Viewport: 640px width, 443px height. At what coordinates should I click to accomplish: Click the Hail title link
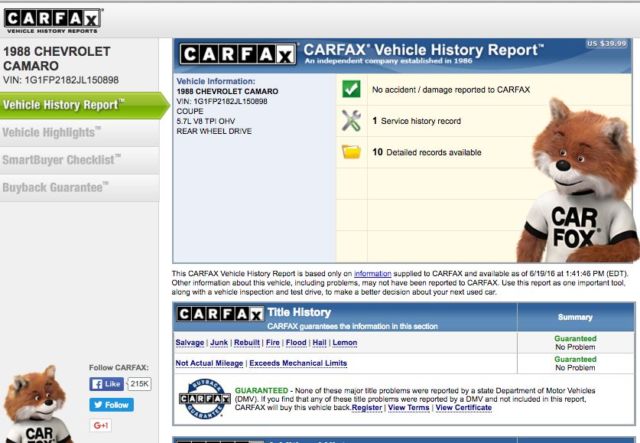319,343
